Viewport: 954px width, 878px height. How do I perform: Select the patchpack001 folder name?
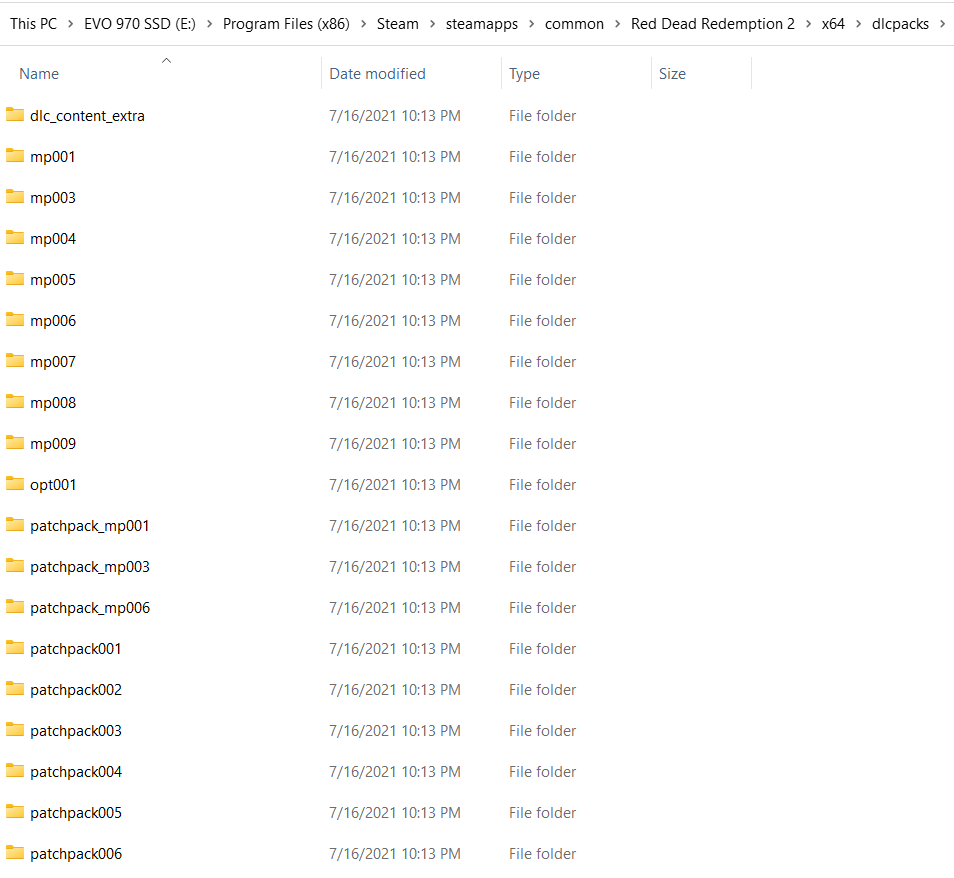click(x=75, y=649)
